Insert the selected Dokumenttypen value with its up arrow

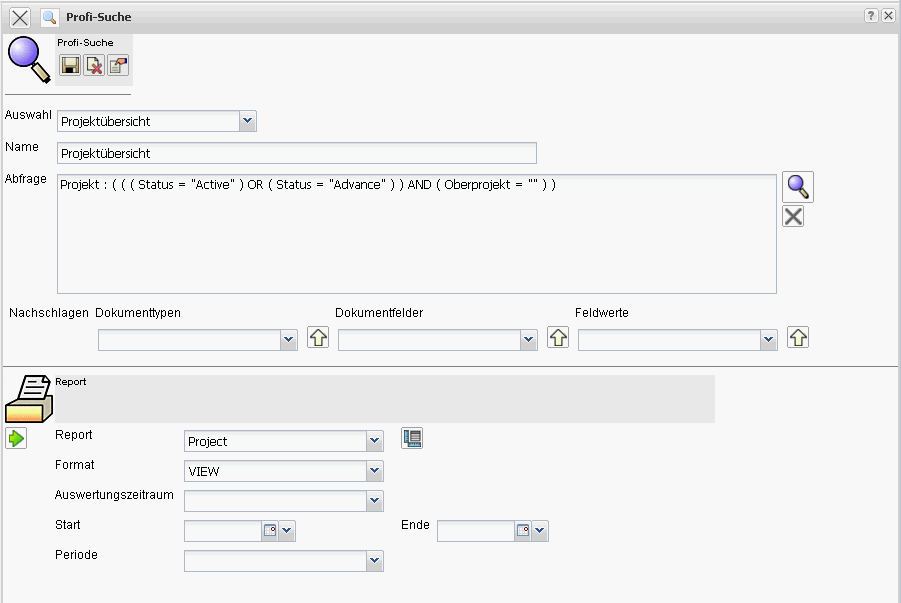317,338
